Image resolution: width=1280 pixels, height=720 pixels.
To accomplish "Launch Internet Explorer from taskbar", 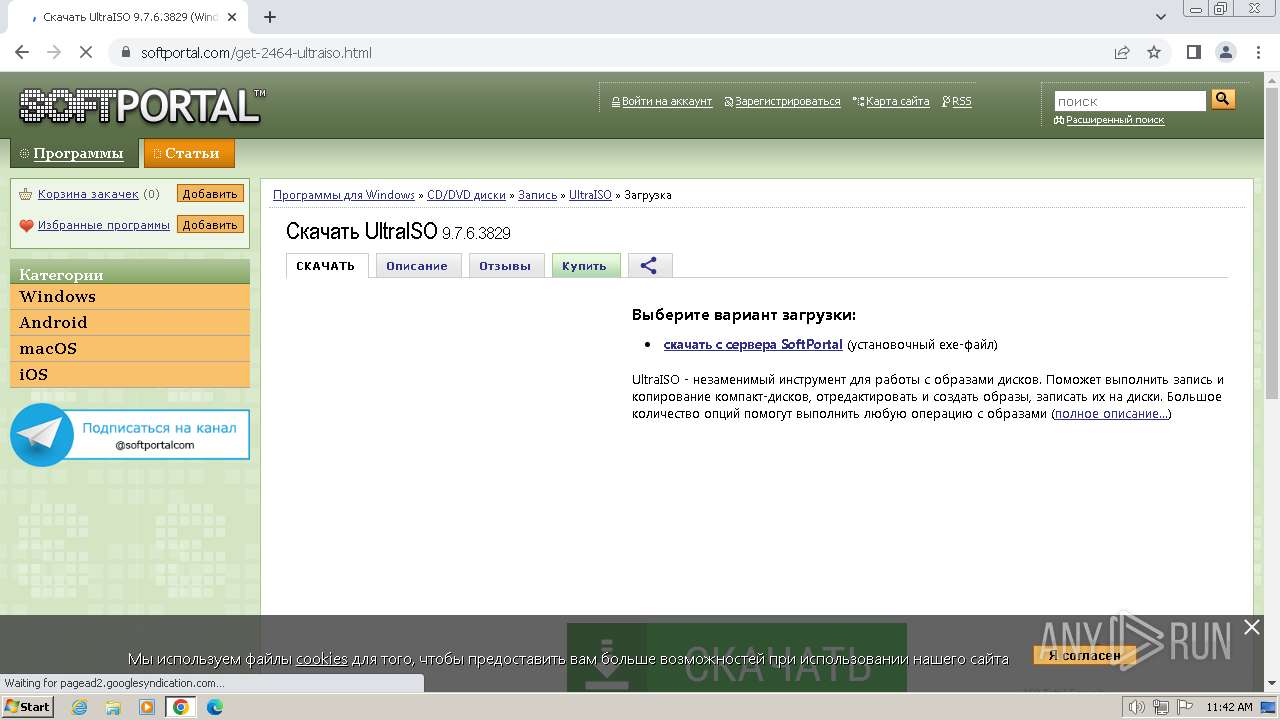I will click(x=80, y=707).
